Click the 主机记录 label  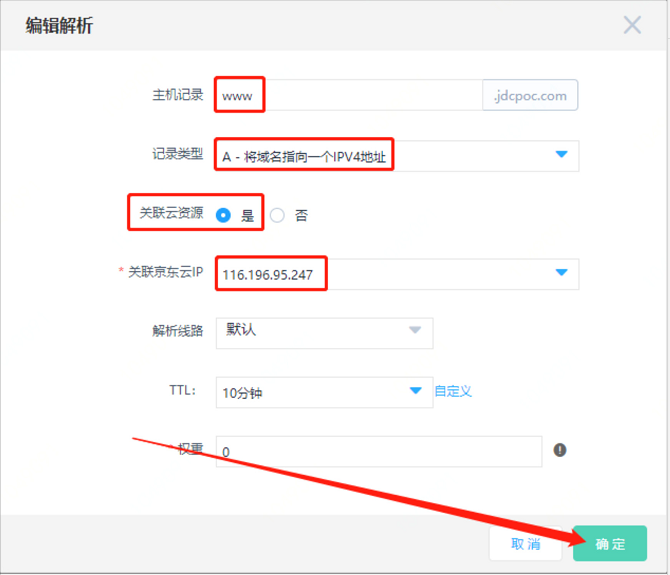178,94
